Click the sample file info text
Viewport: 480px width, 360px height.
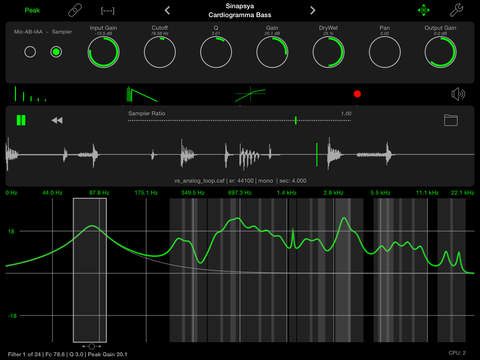[x=240, y=181]
